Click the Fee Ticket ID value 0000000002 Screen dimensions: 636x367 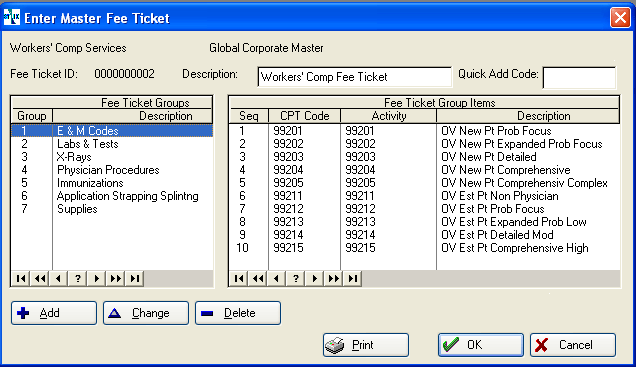click(124, 74)
